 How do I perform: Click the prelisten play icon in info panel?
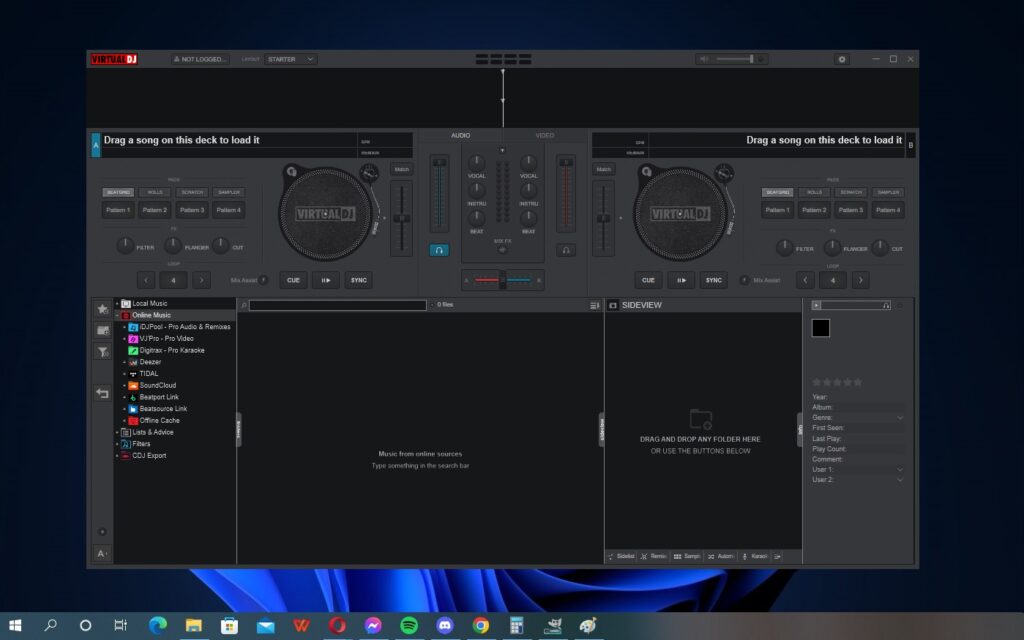click(816, 305)
